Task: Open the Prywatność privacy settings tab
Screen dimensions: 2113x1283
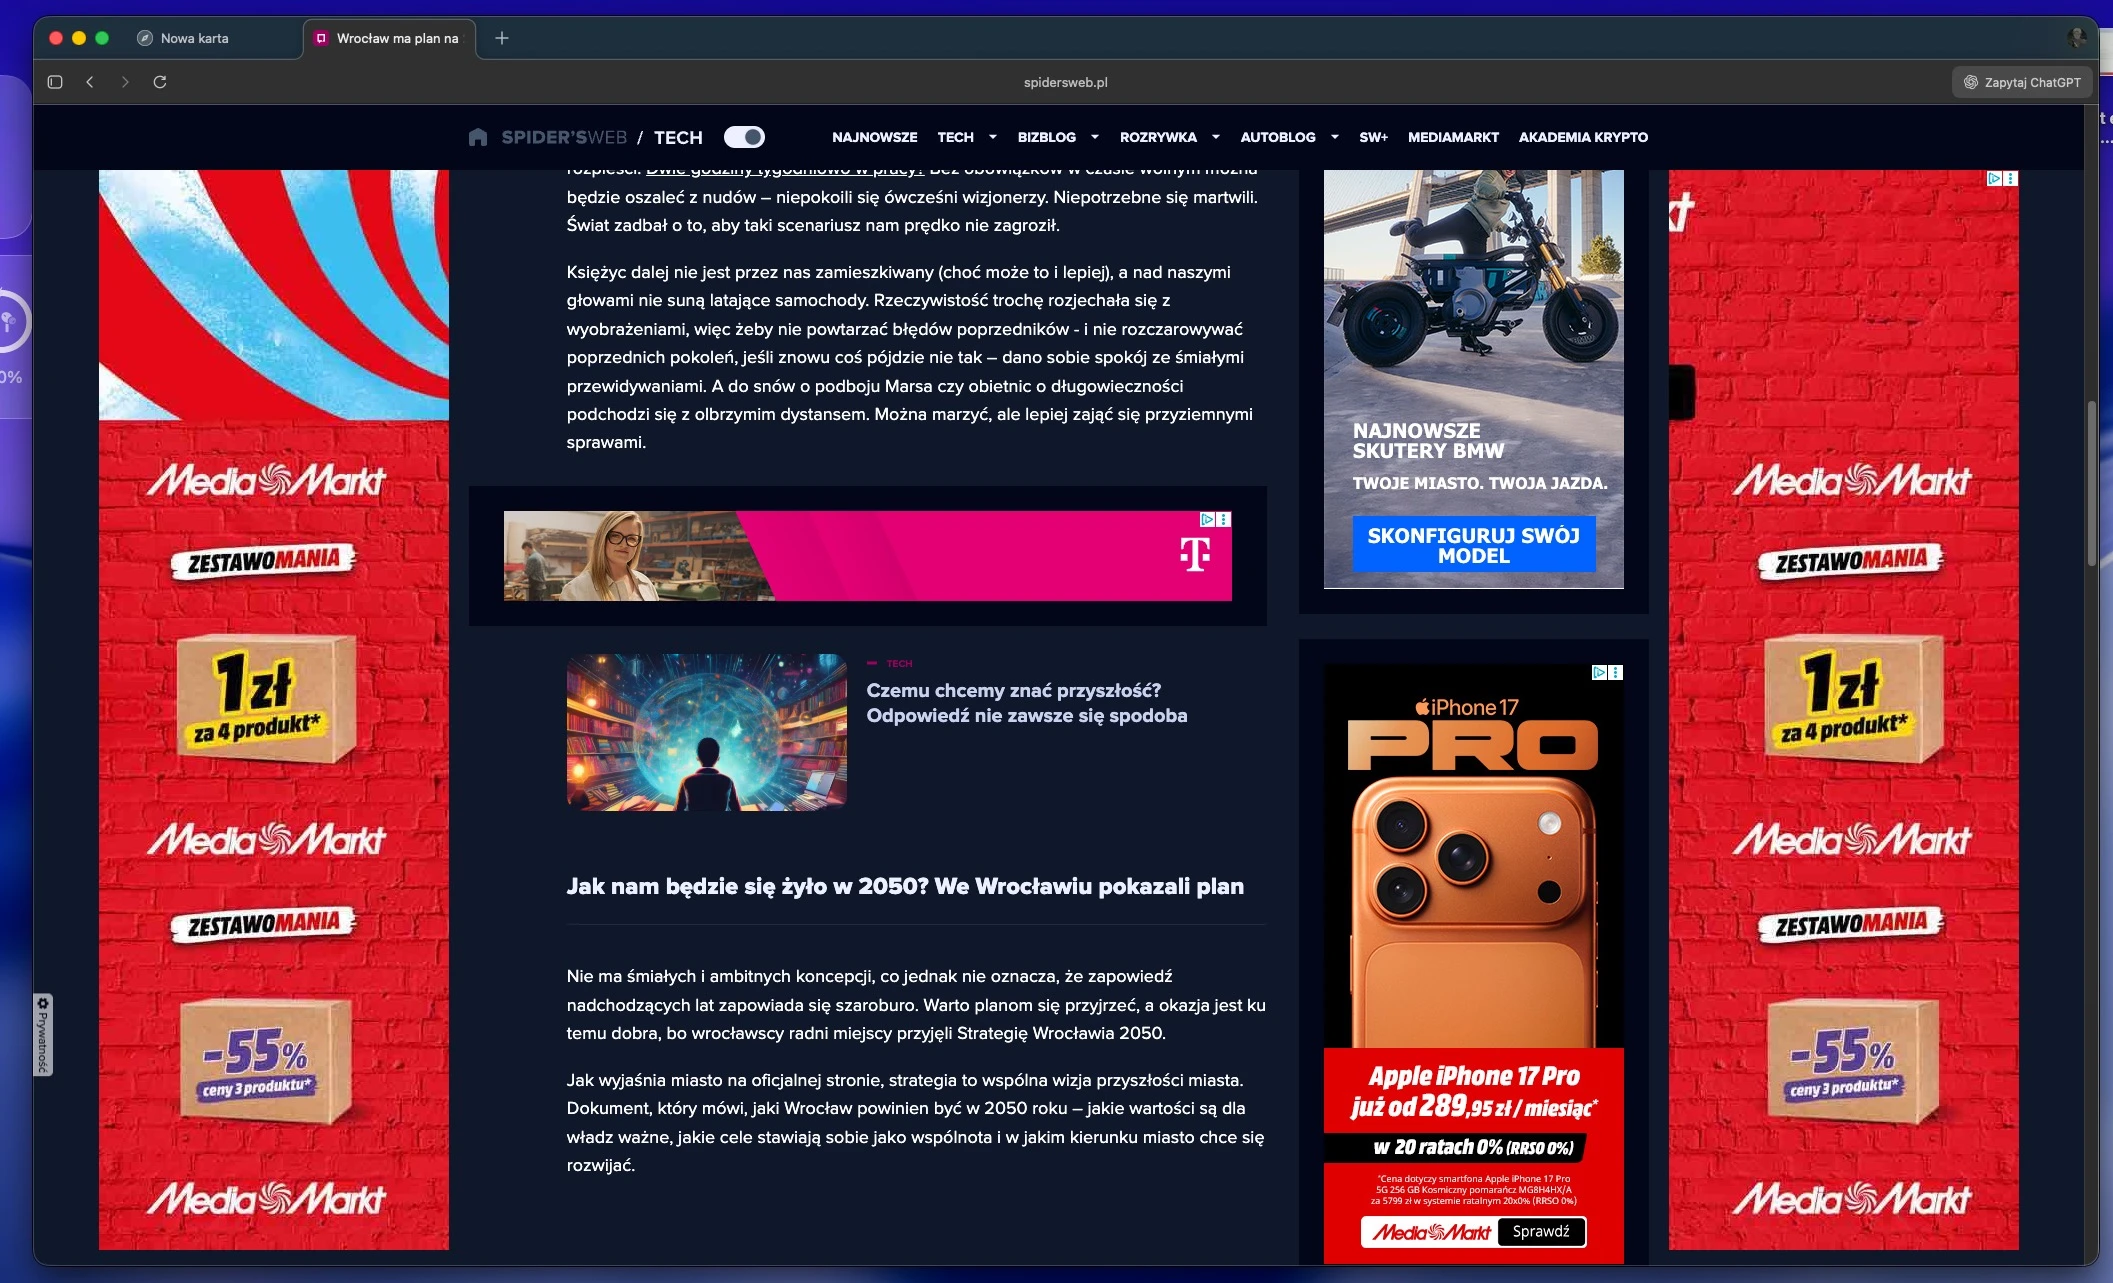Action: (x=43, y=1035)
